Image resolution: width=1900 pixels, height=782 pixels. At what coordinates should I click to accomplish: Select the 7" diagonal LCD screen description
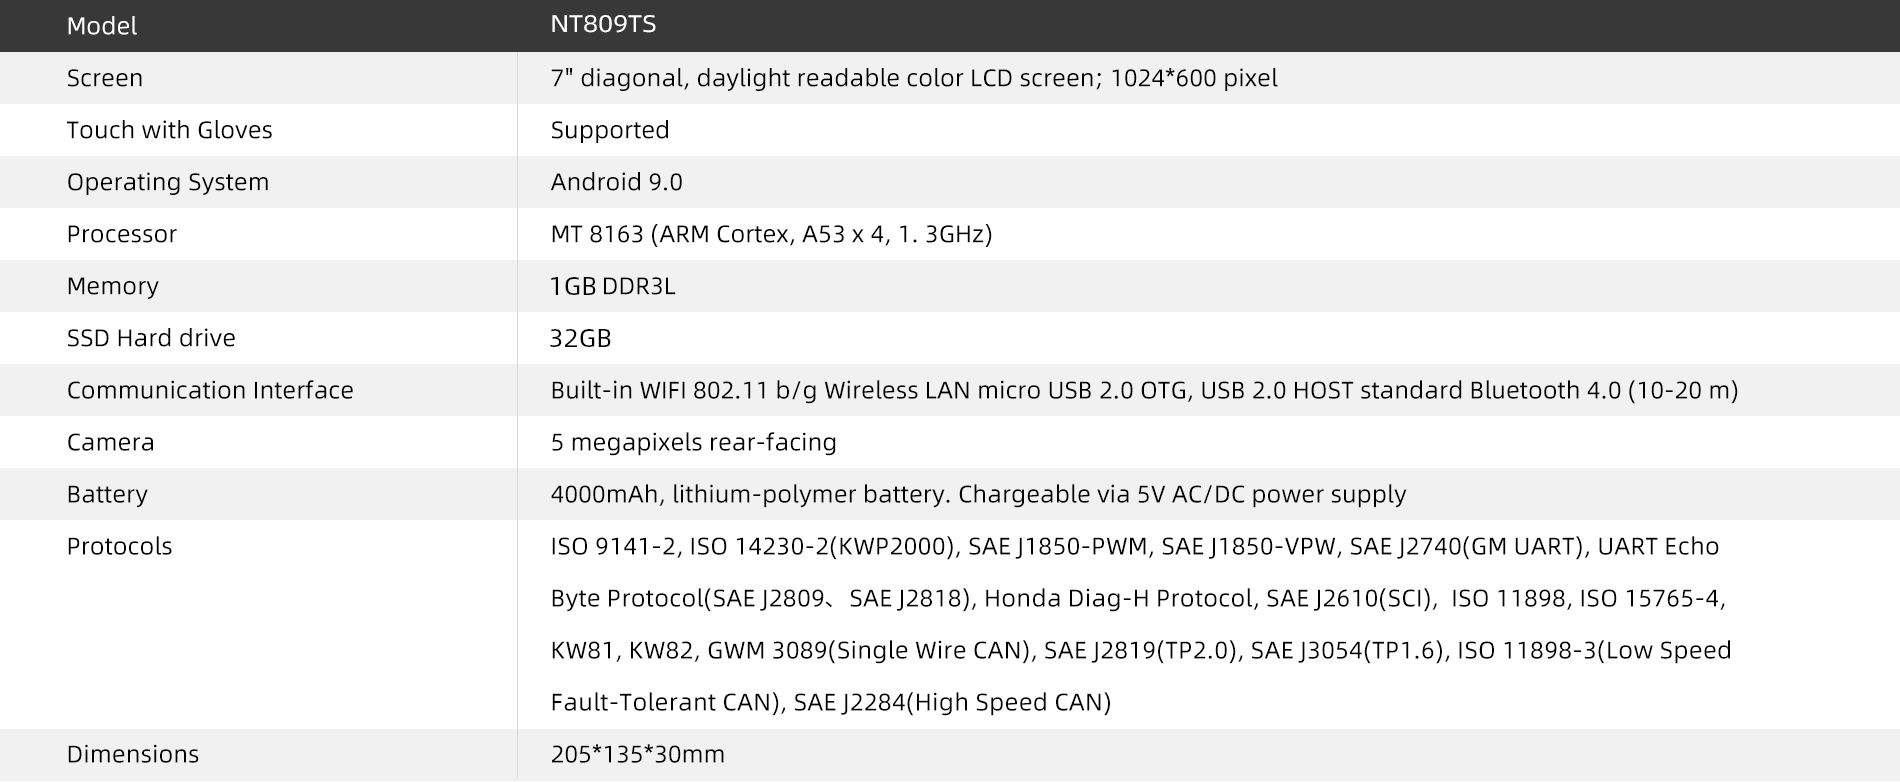point(913,78)
